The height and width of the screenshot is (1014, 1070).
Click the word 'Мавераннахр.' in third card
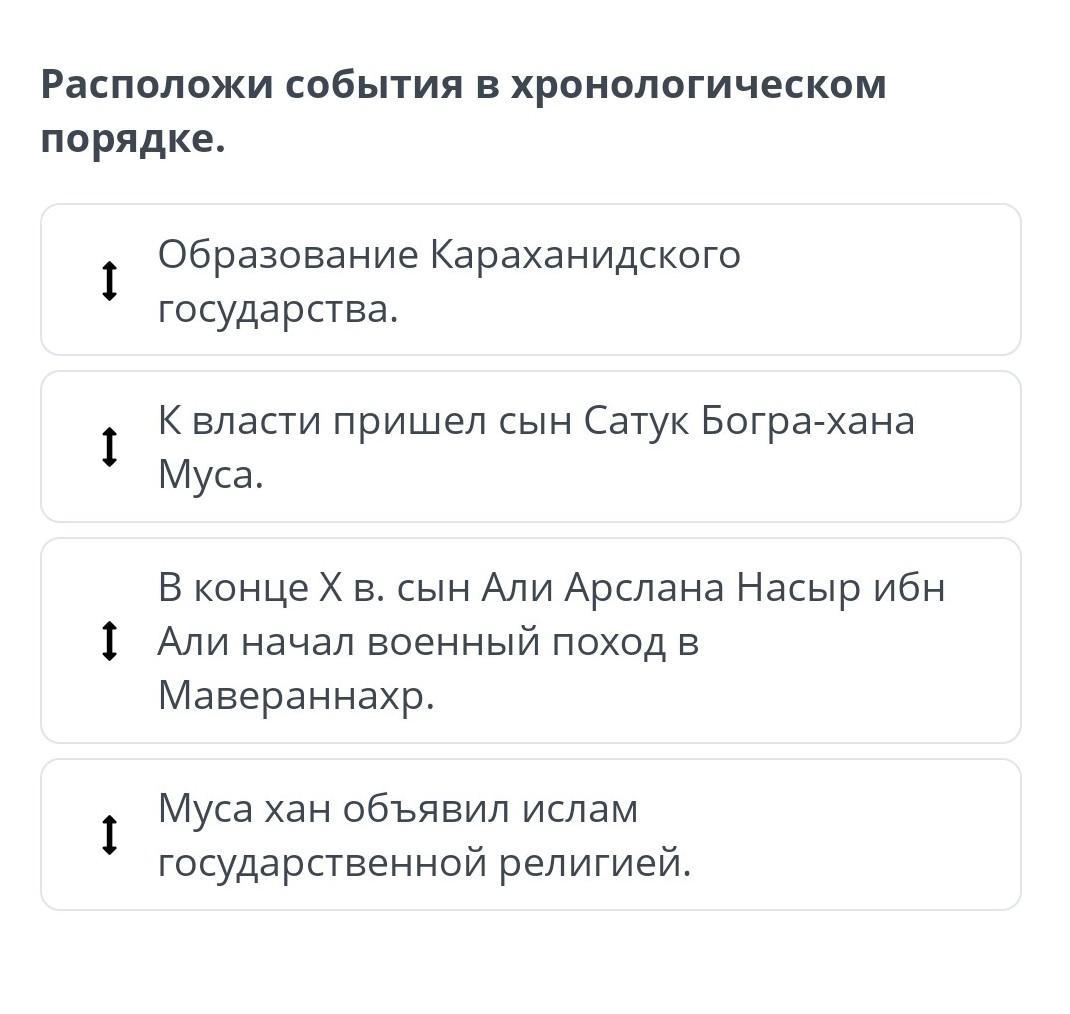coord(296,696)
